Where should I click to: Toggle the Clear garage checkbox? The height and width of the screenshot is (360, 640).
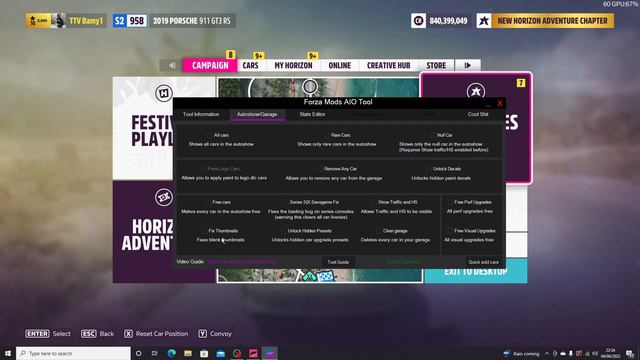click(x=379, y=231)
